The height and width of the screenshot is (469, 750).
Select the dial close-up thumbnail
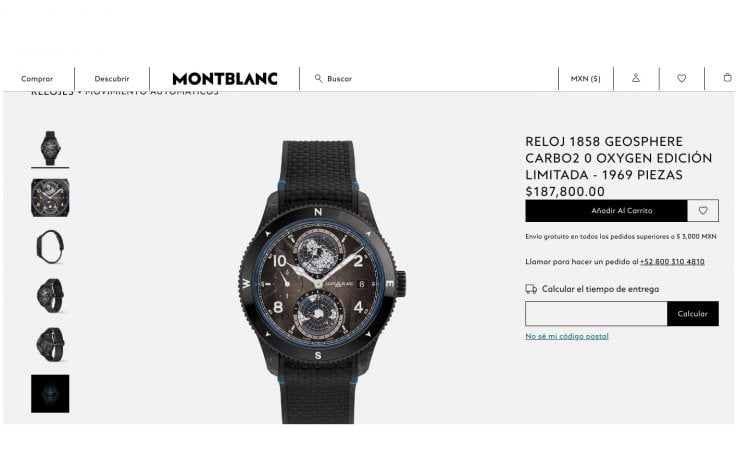pyautogui.click(x=50, y=197)
